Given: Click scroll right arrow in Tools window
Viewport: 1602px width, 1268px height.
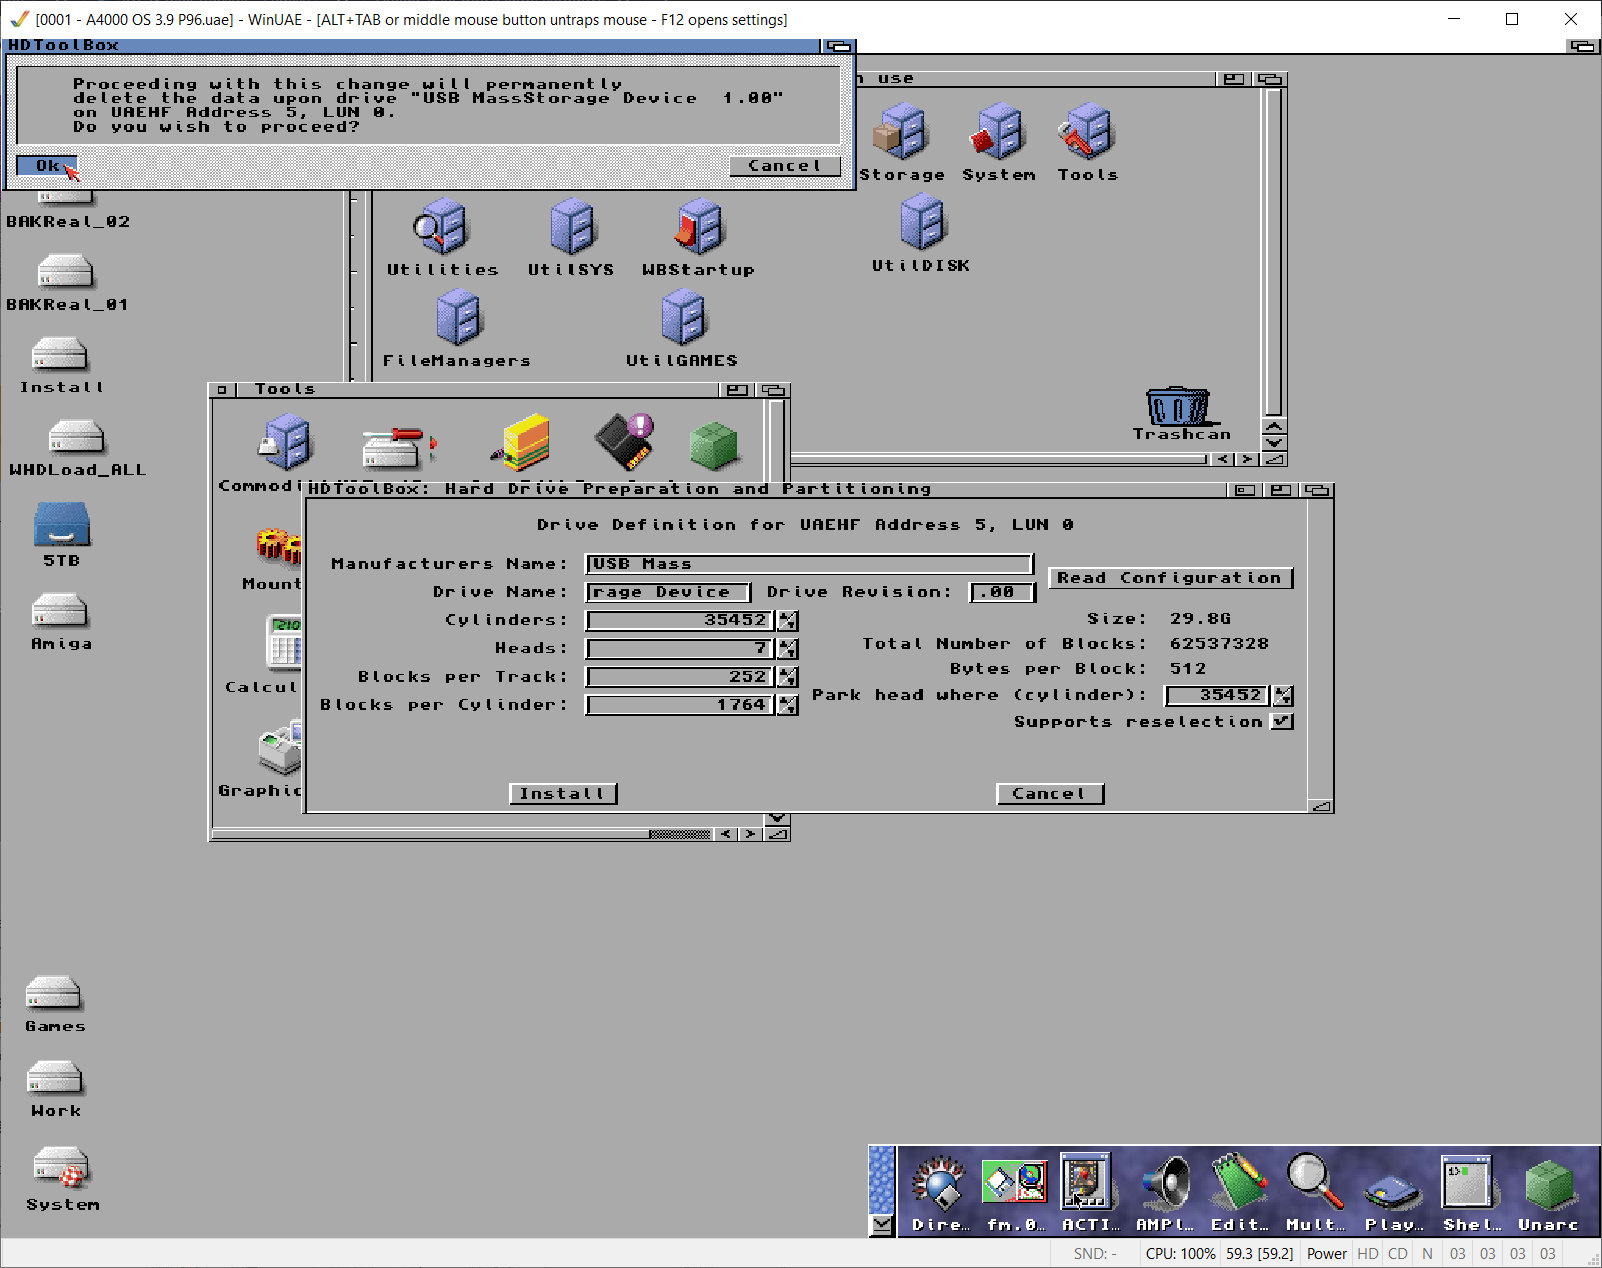Looking at the screenshot, I should 750,834.
